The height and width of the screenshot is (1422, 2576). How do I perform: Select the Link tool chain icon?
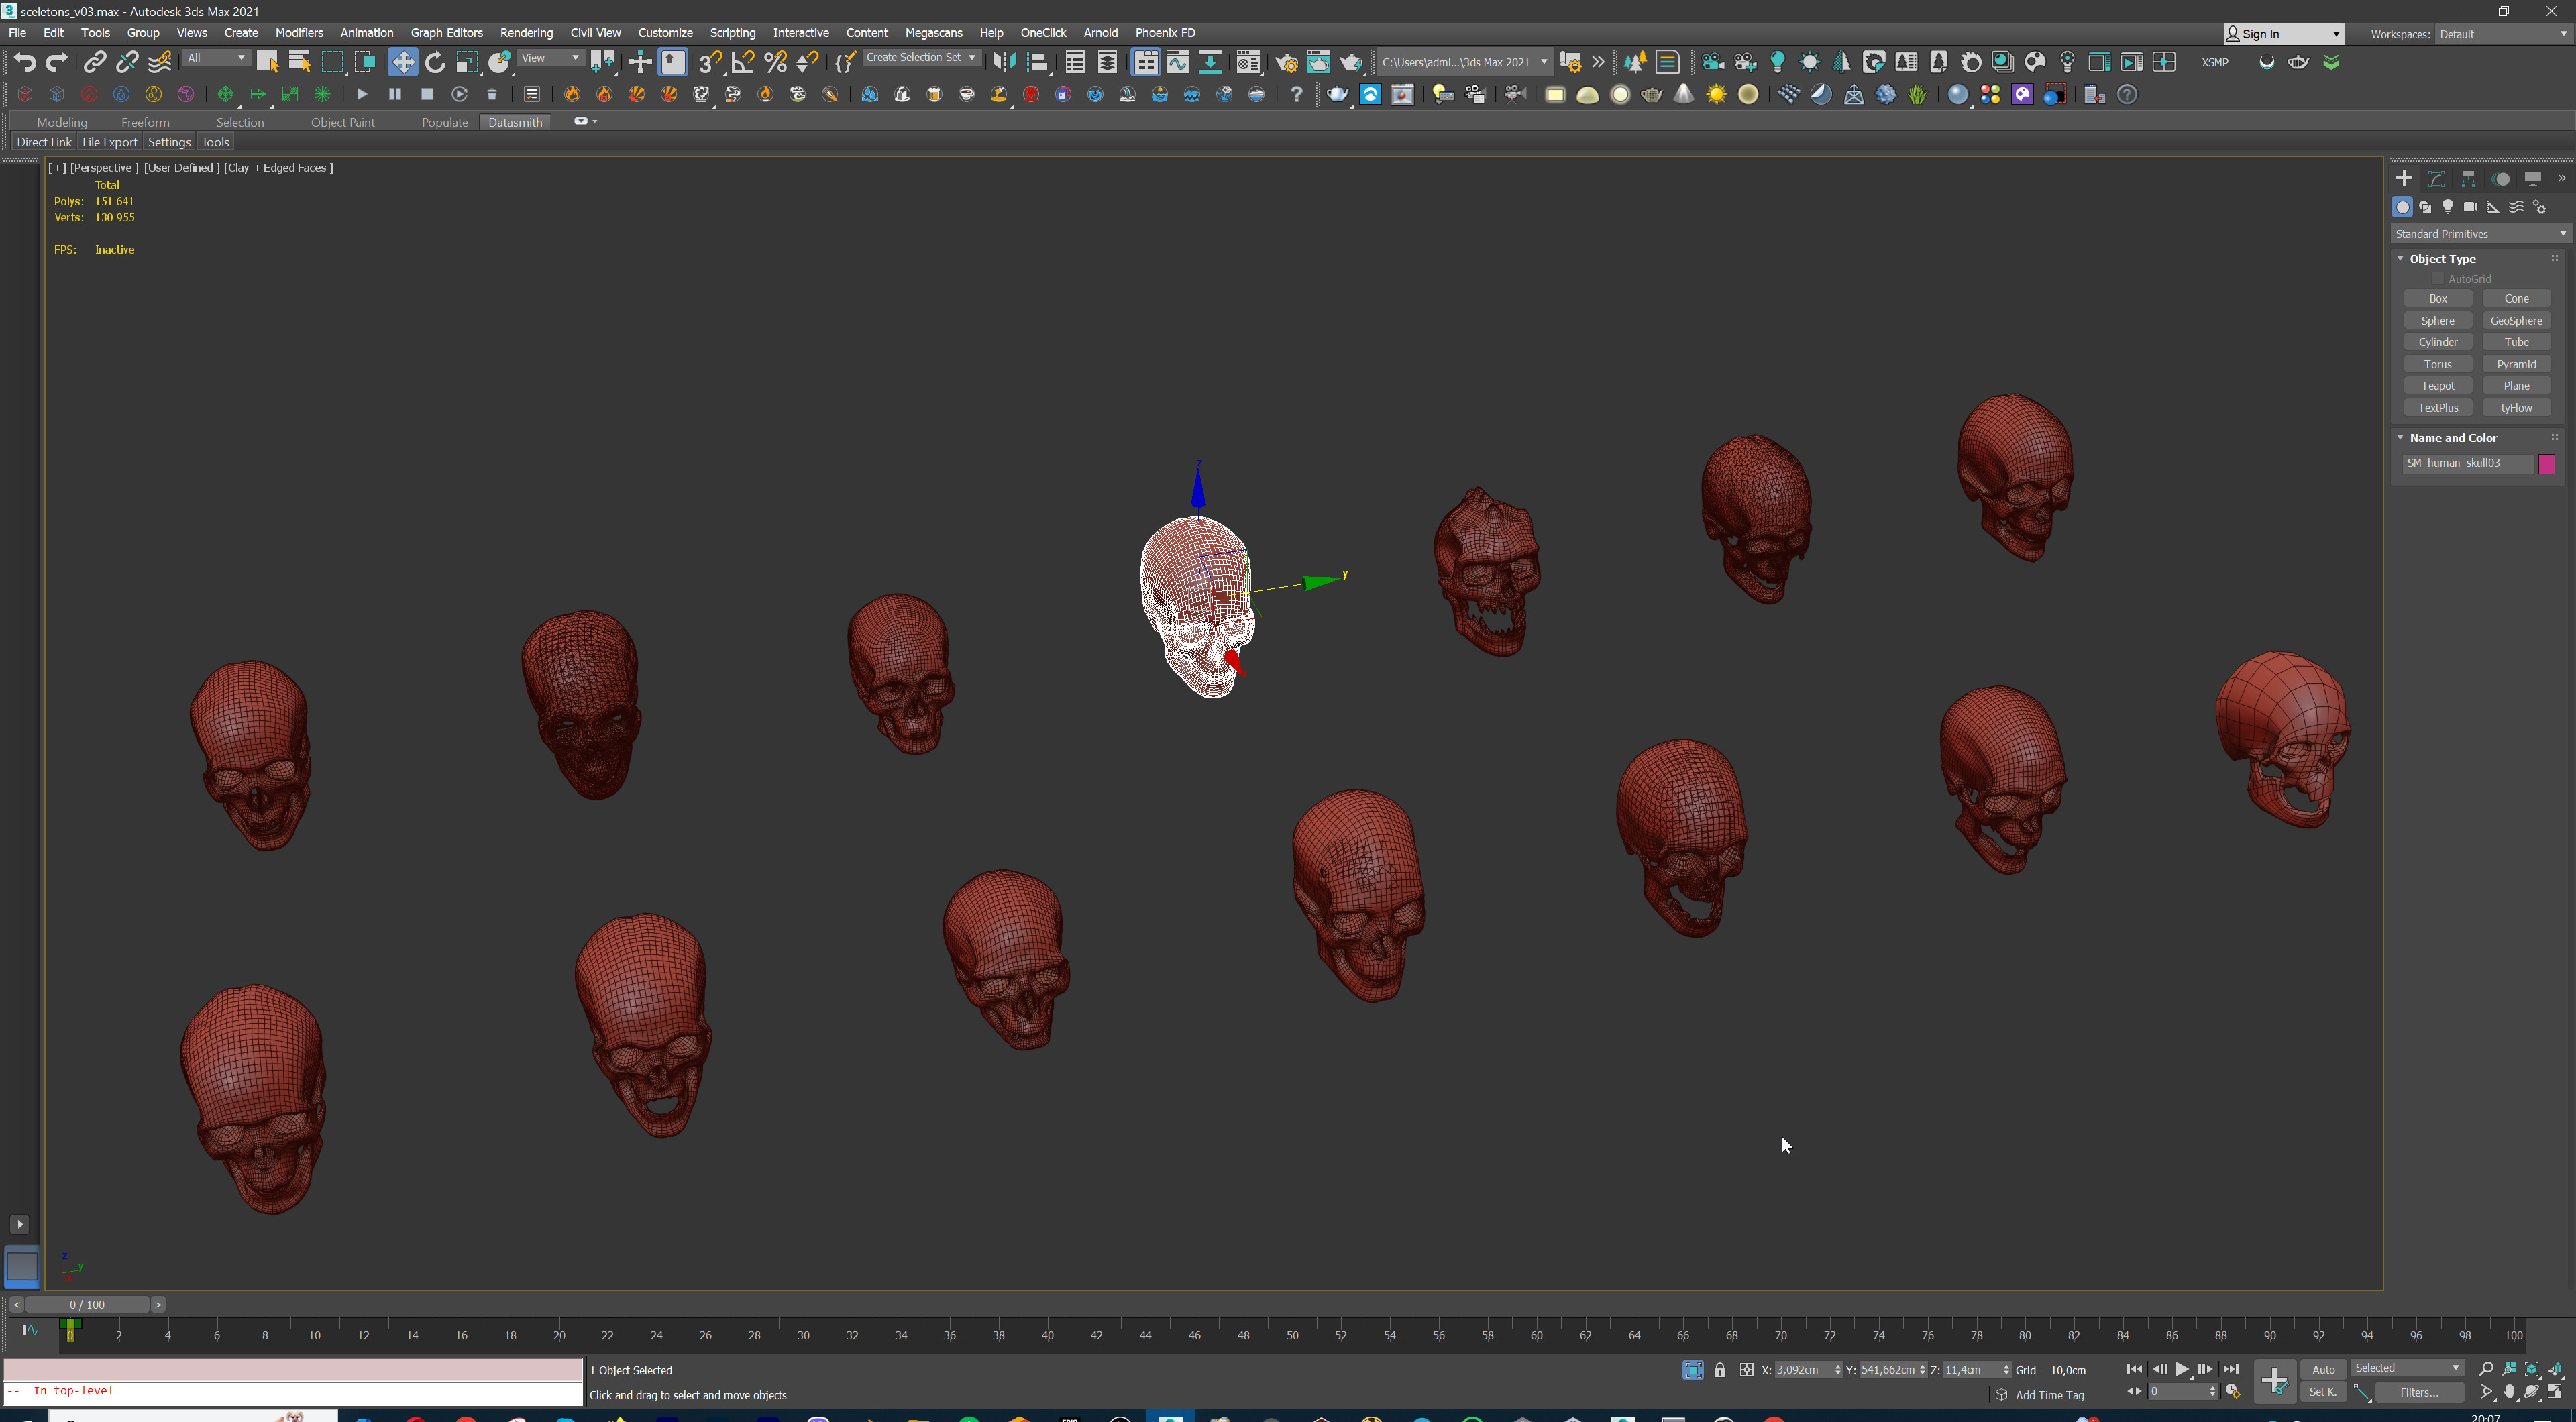[94, 62]
